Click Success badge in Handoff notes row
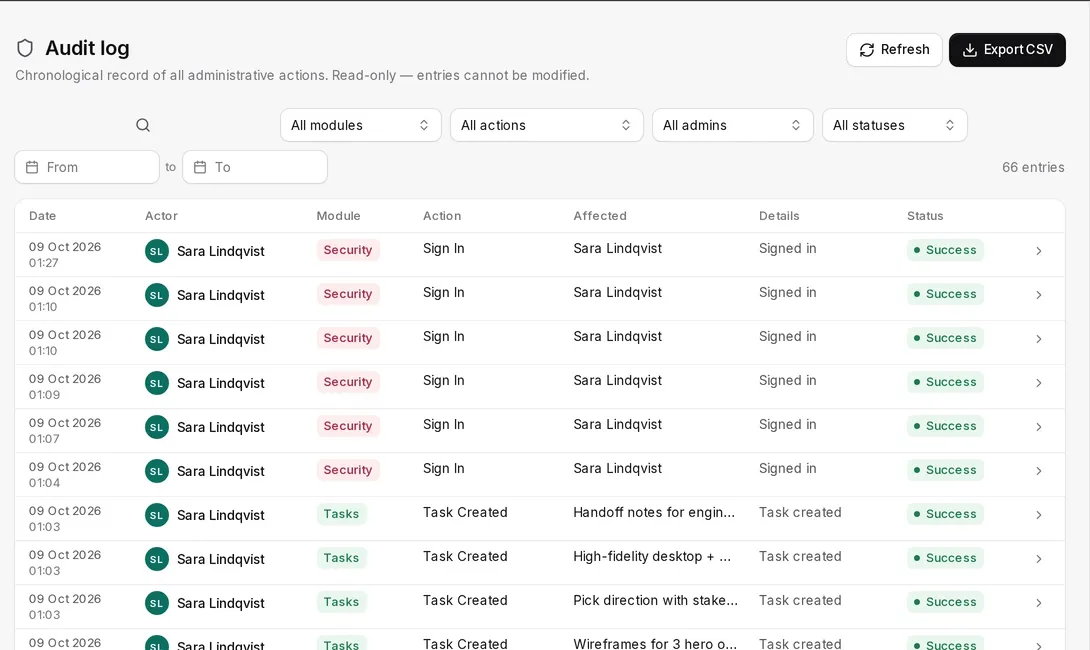 click(945, 514)
